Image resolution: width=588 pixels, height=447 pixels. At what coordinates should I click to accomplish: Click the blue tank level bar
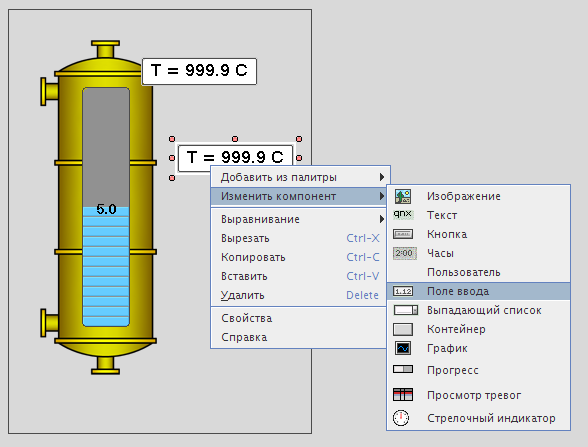pyautogui.click(x=106, y=266)
